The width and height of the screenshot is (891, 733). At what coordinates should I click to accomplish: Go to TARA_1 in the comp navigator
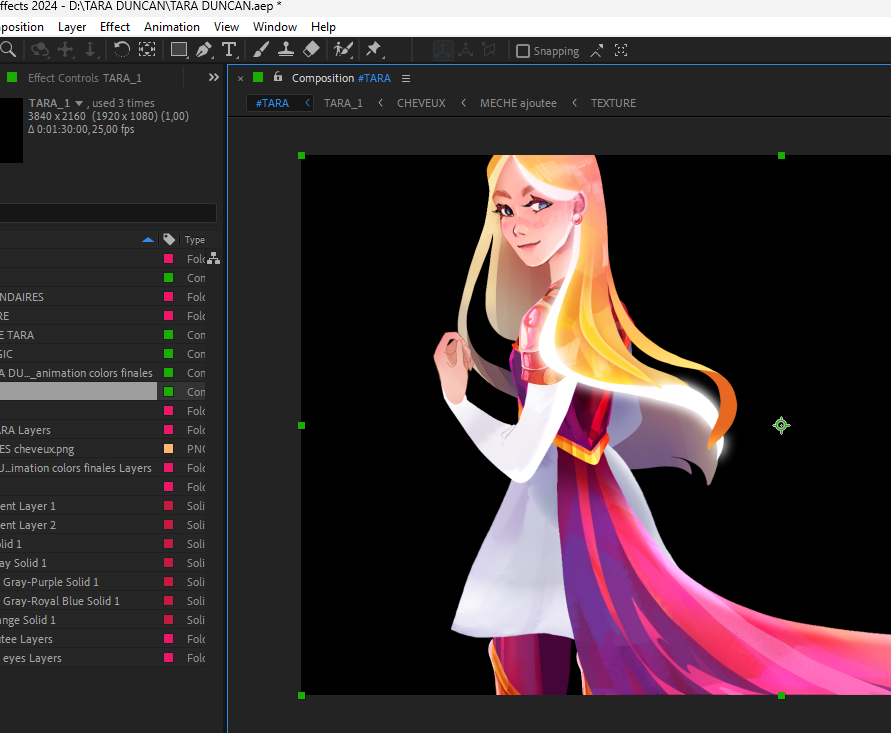click(x=343, y=103)
